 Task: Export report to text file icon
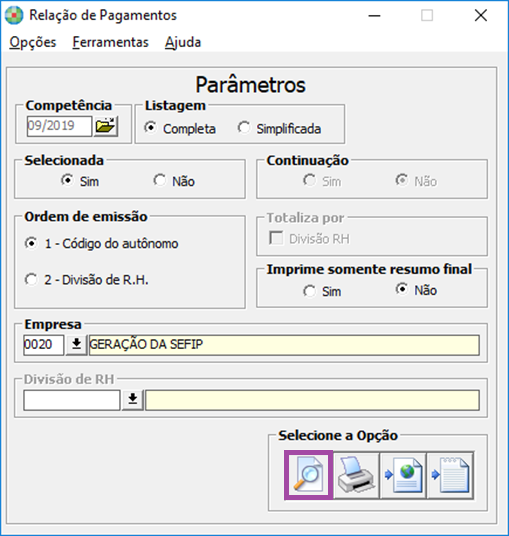click(x=451, y=475)
